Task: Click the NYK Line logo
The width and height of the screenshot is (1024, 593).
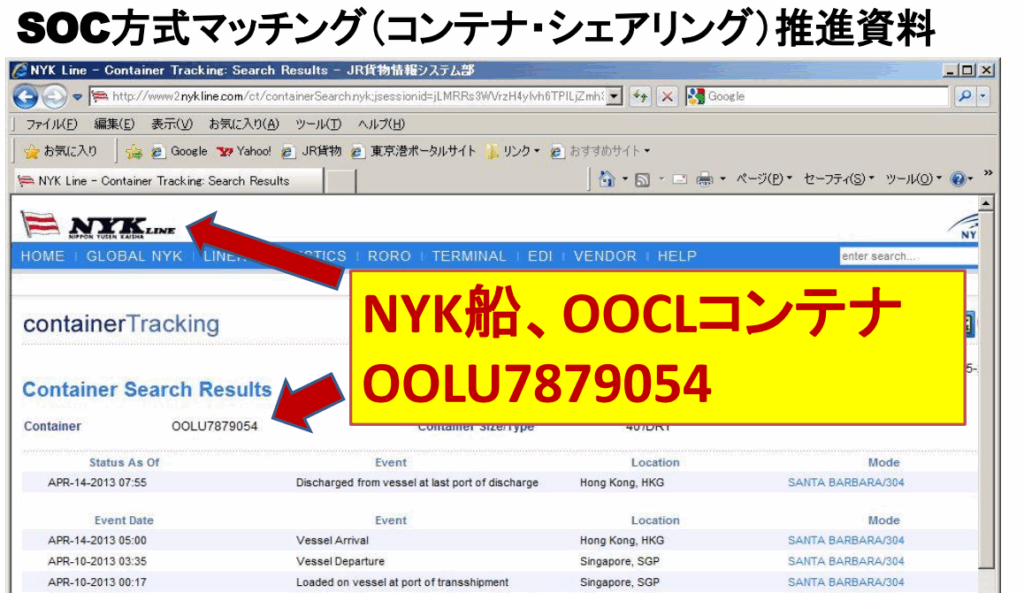Action: [98, 225]
